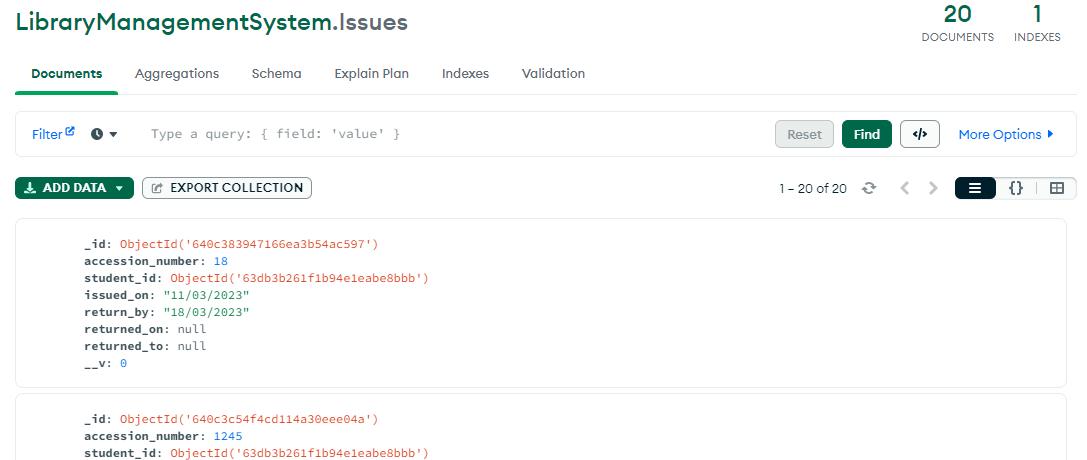Click the query filter input field
The height and width of the screenshot is (460, 1087).
450,134
